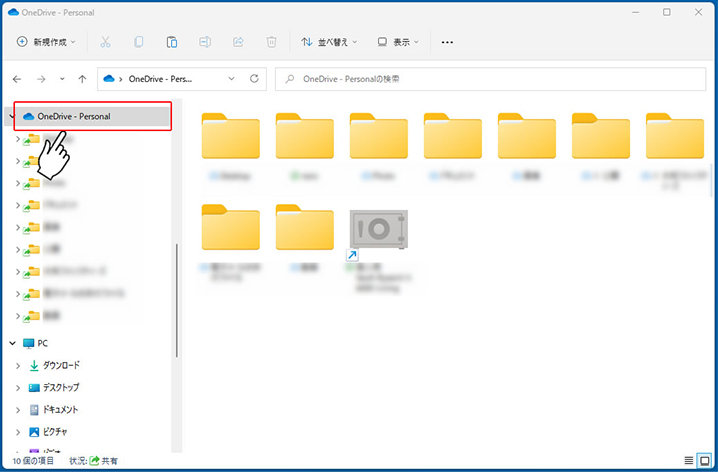This screenshot has width=719, height=473.
Task: Switch to large icons view in status bar
Action: pyautogui.click(x=705, y=461)
